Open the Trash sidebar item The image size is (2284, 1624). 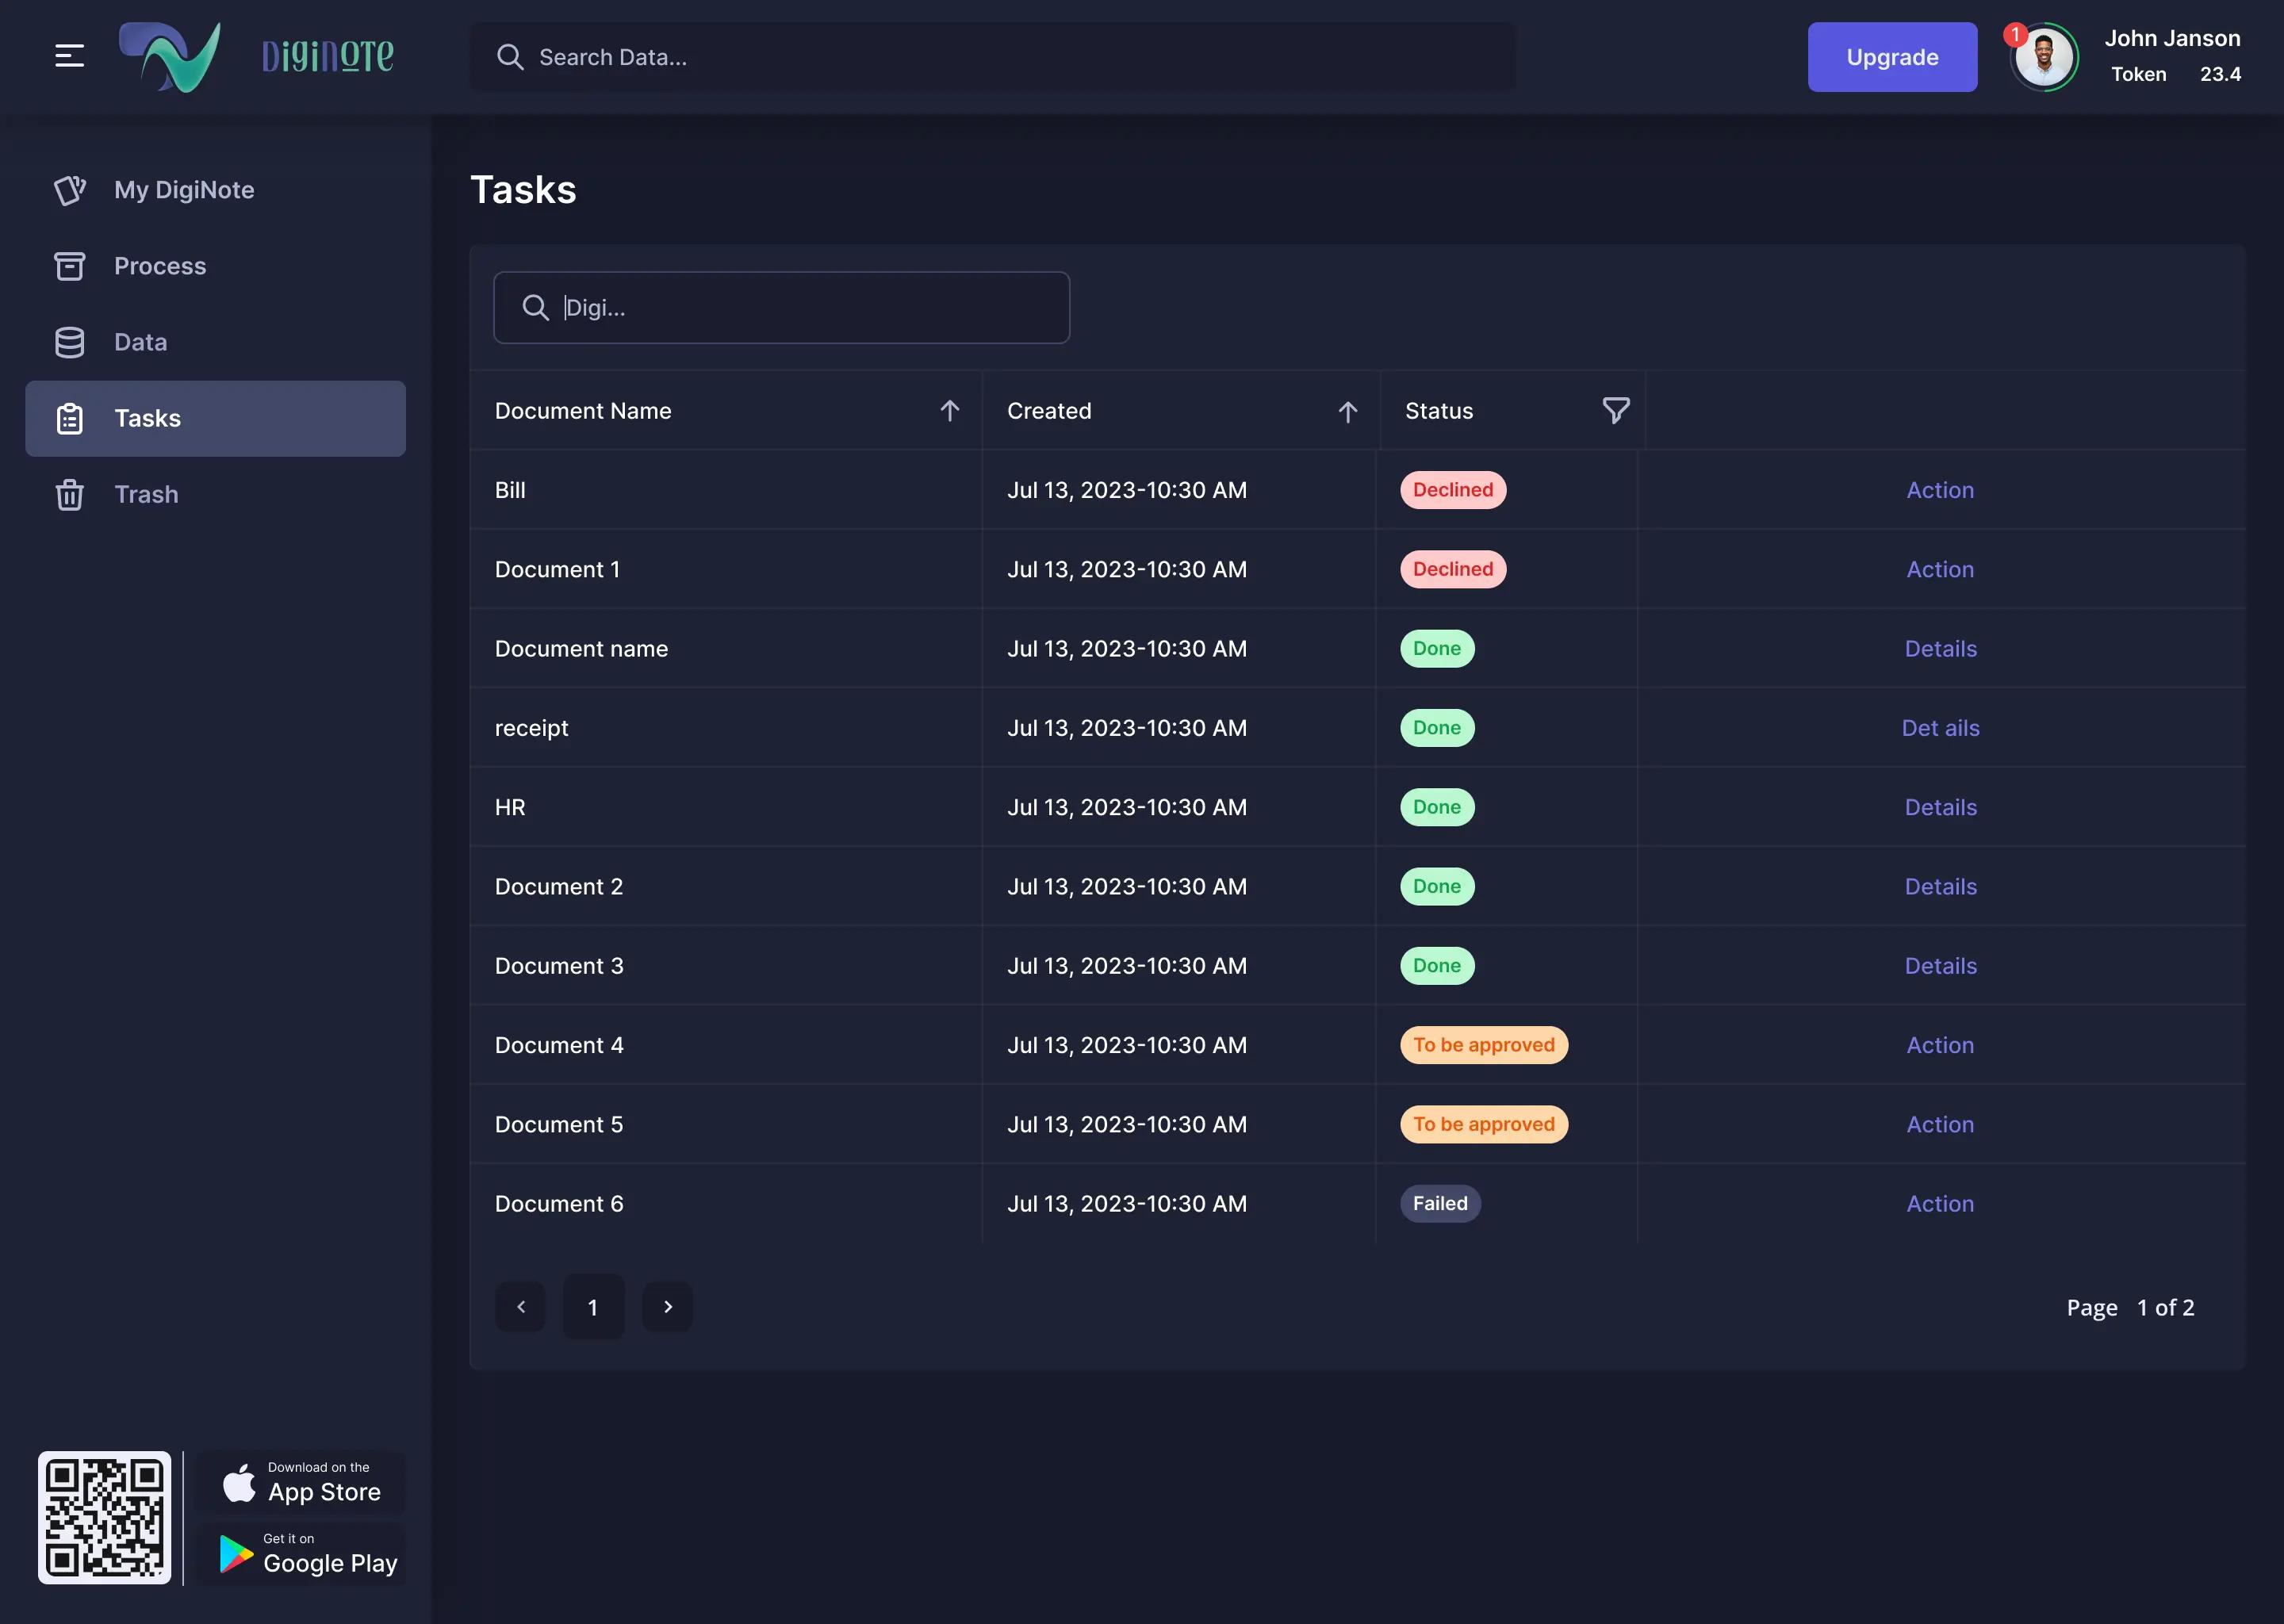click(x=146, y=494)
